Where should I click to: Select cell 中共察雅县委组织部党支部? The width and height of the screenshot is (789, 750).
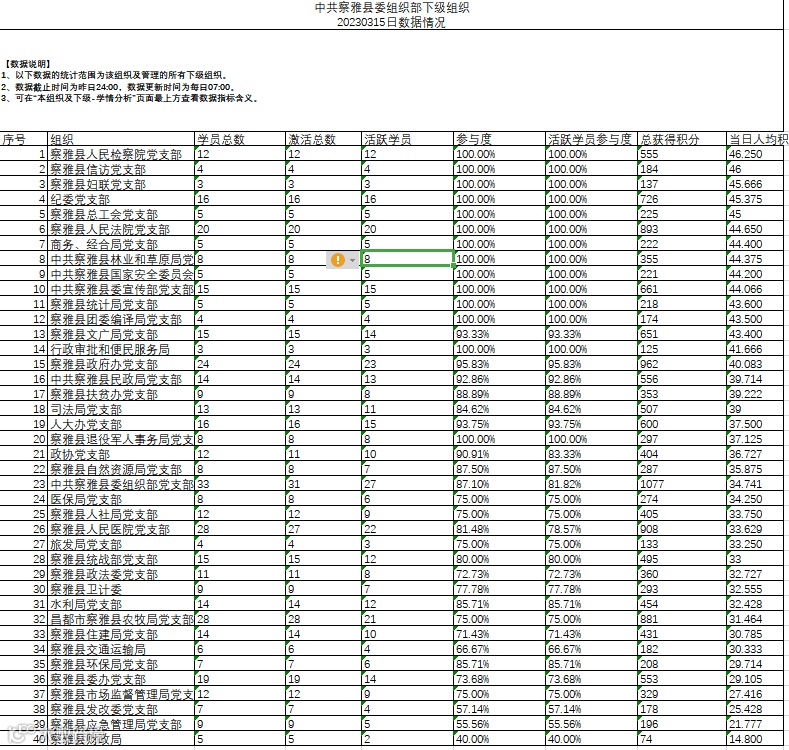[121, 484]
